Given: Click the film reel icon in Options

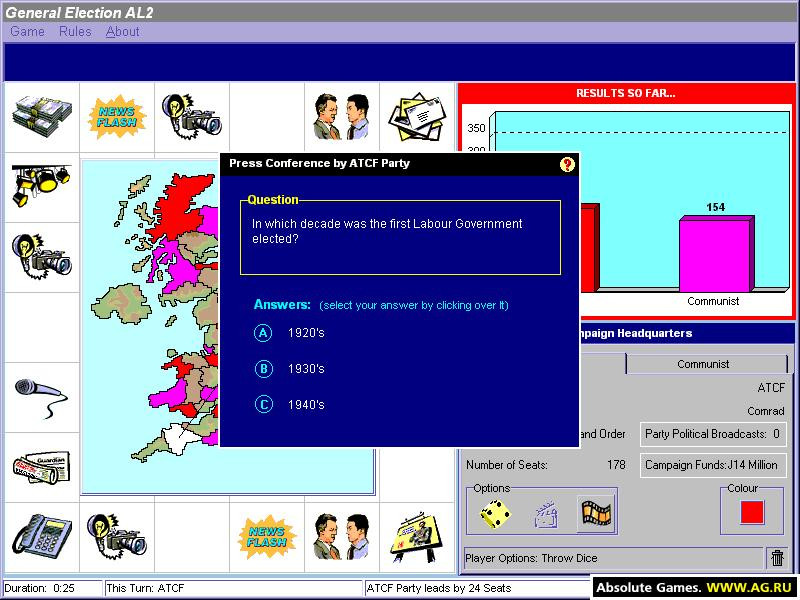Looking at the screenshot, I should (596, 514).
